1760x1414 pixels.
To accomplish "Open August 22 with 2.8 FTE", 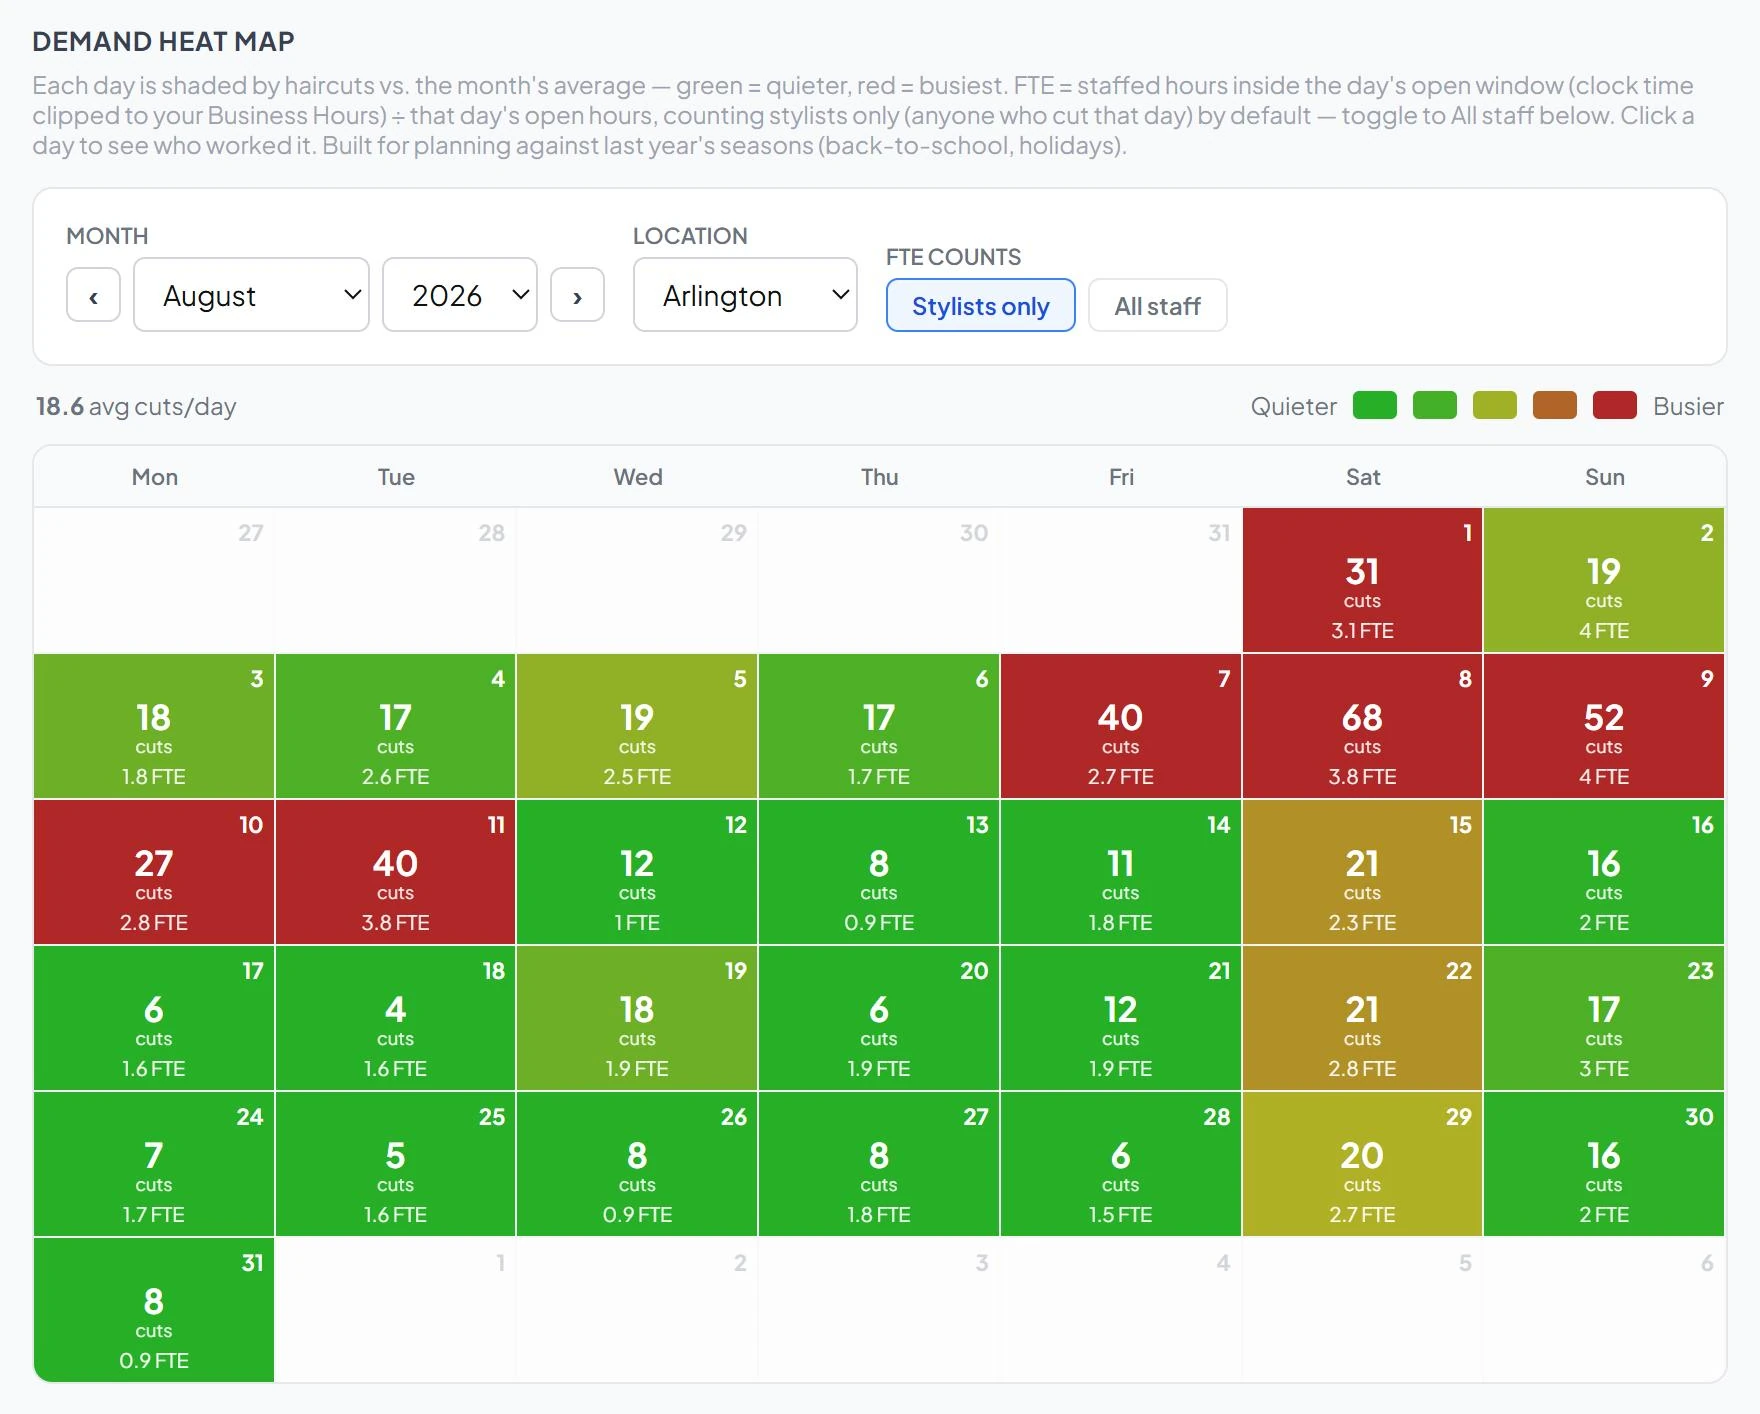I will [x=1362, y=1018].
